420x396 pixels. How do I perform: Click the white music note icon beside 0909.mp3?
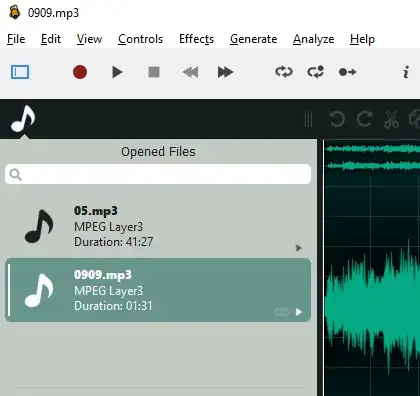[x=39, y=290]
